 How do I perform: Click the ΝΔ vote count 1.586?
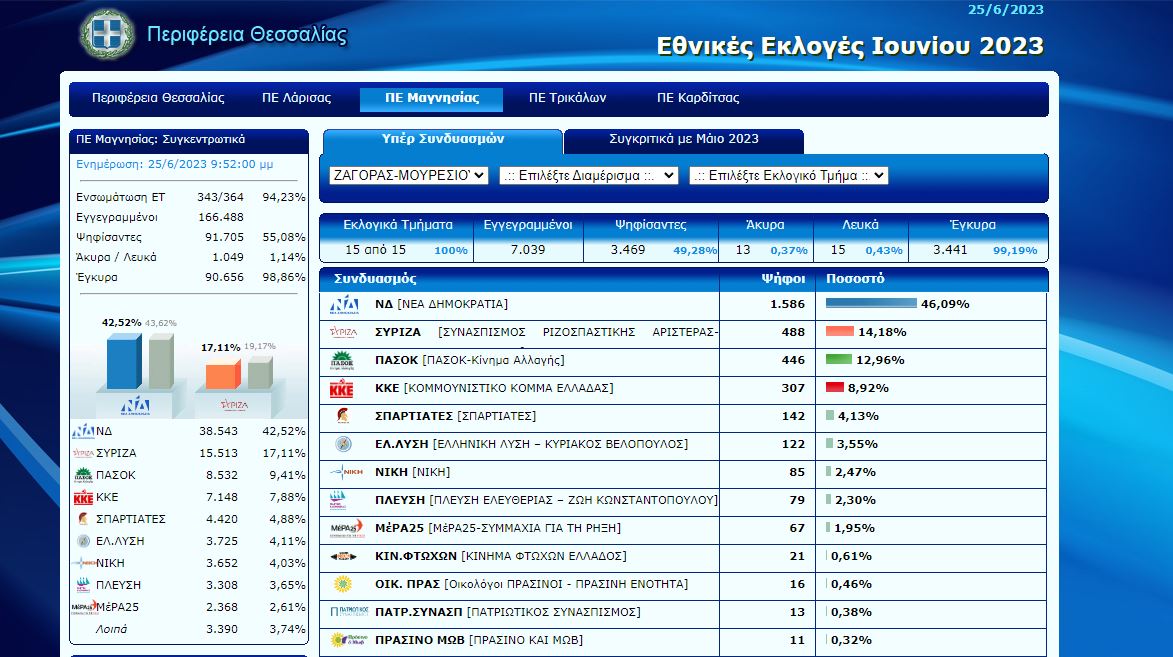(x=788, y=304)
